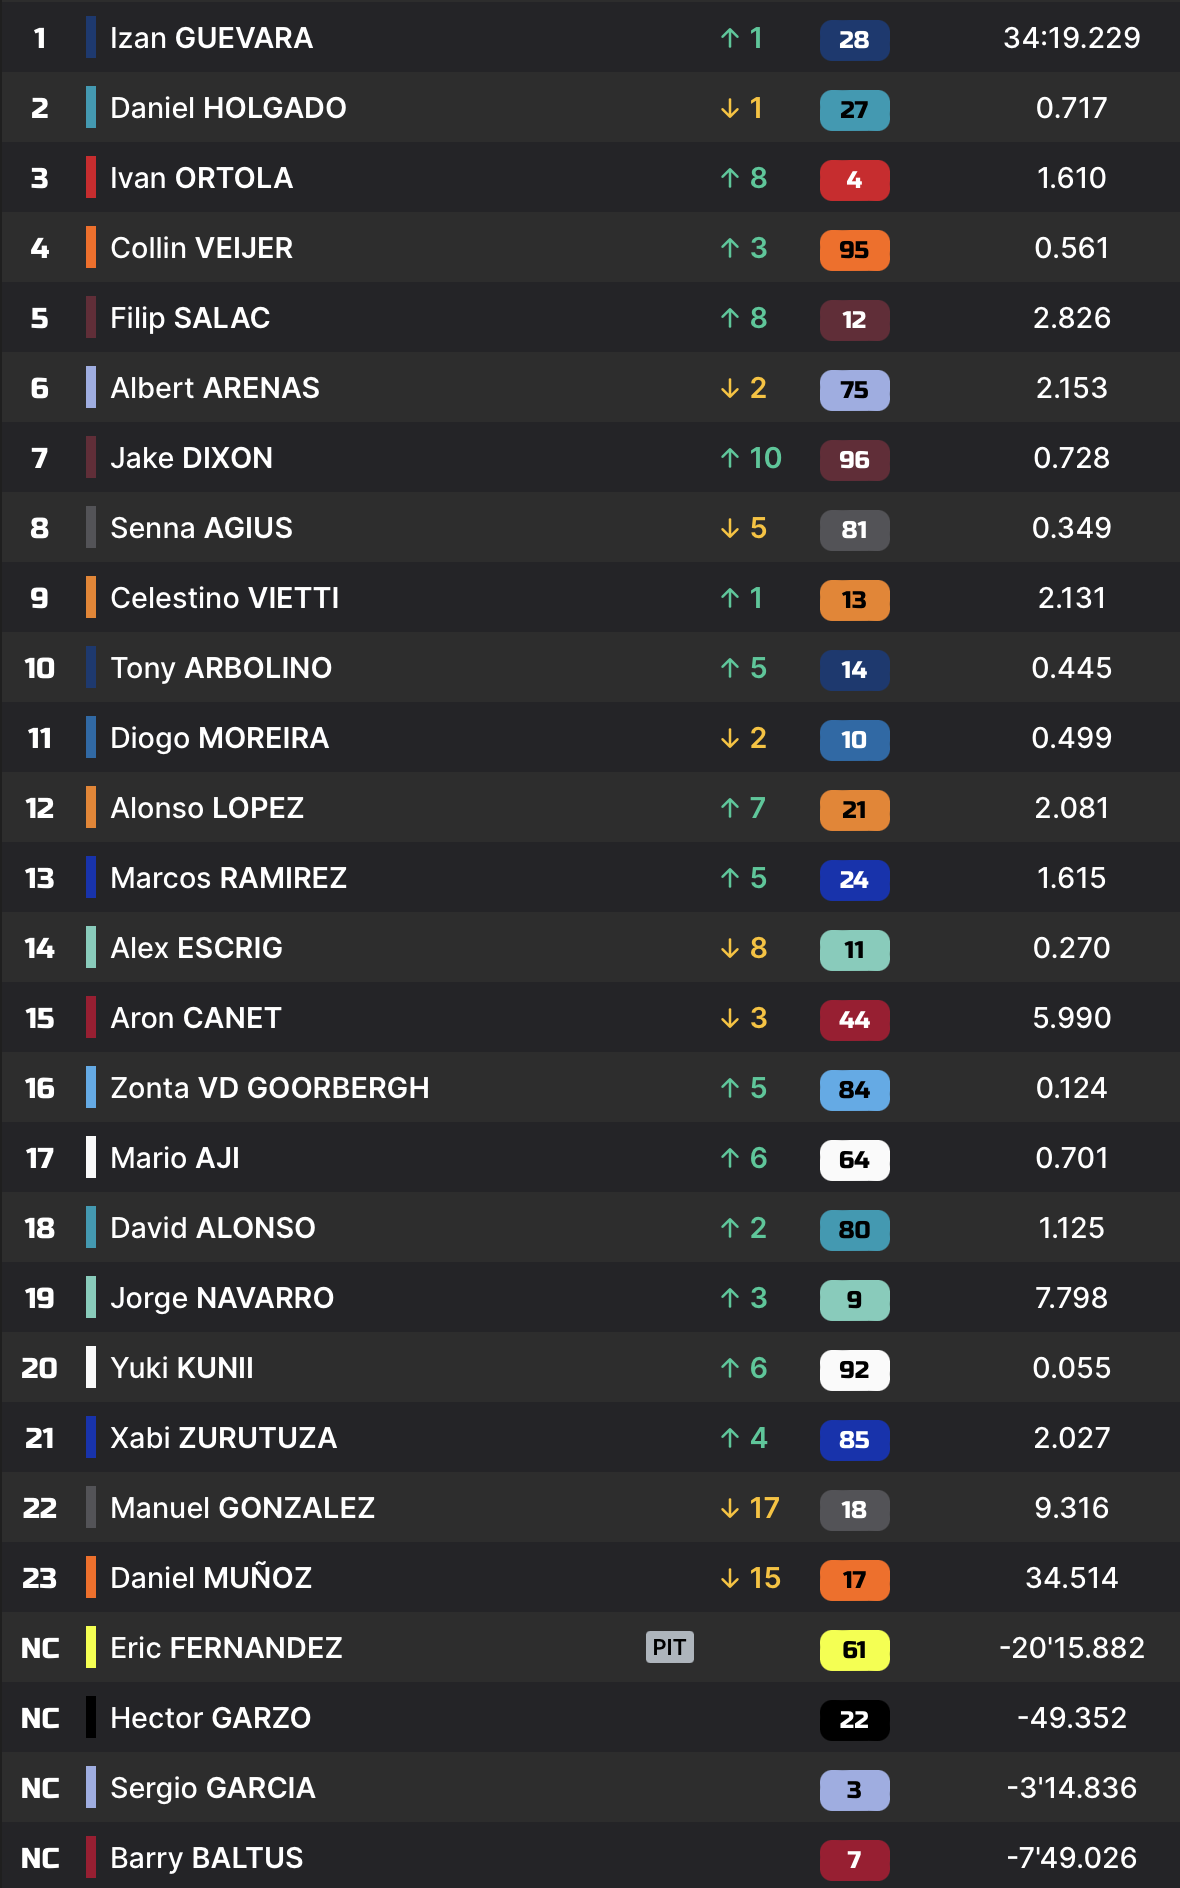
Task: Click the yellow color bar beside Eric FERNANDEZ
Action: click(x=91, y=1647)
